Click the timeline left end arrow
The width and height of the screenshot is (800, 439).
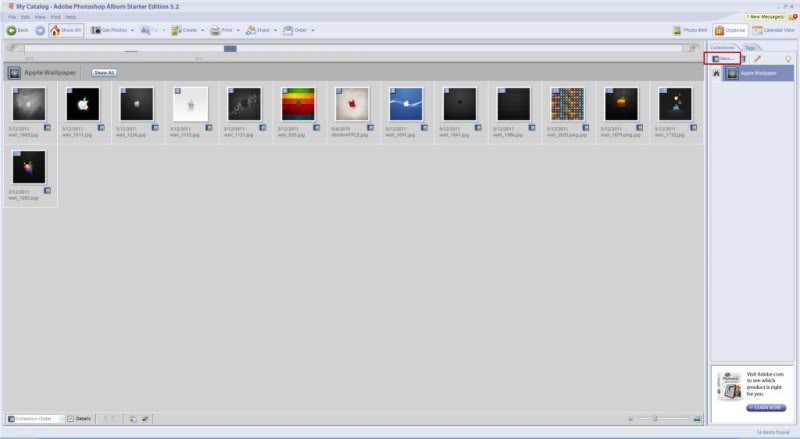[x=14, y=48]
